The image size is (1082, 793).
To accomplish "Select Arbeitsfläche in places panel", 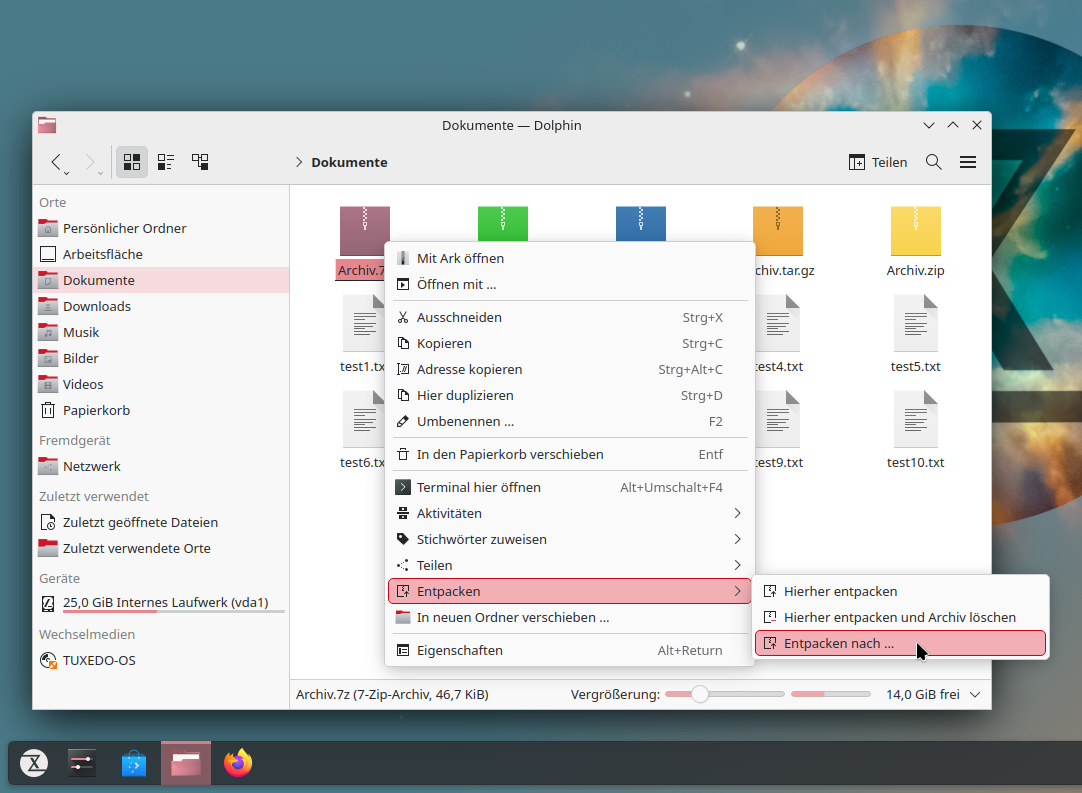I will pyautogui.click(x=161, y=255).
